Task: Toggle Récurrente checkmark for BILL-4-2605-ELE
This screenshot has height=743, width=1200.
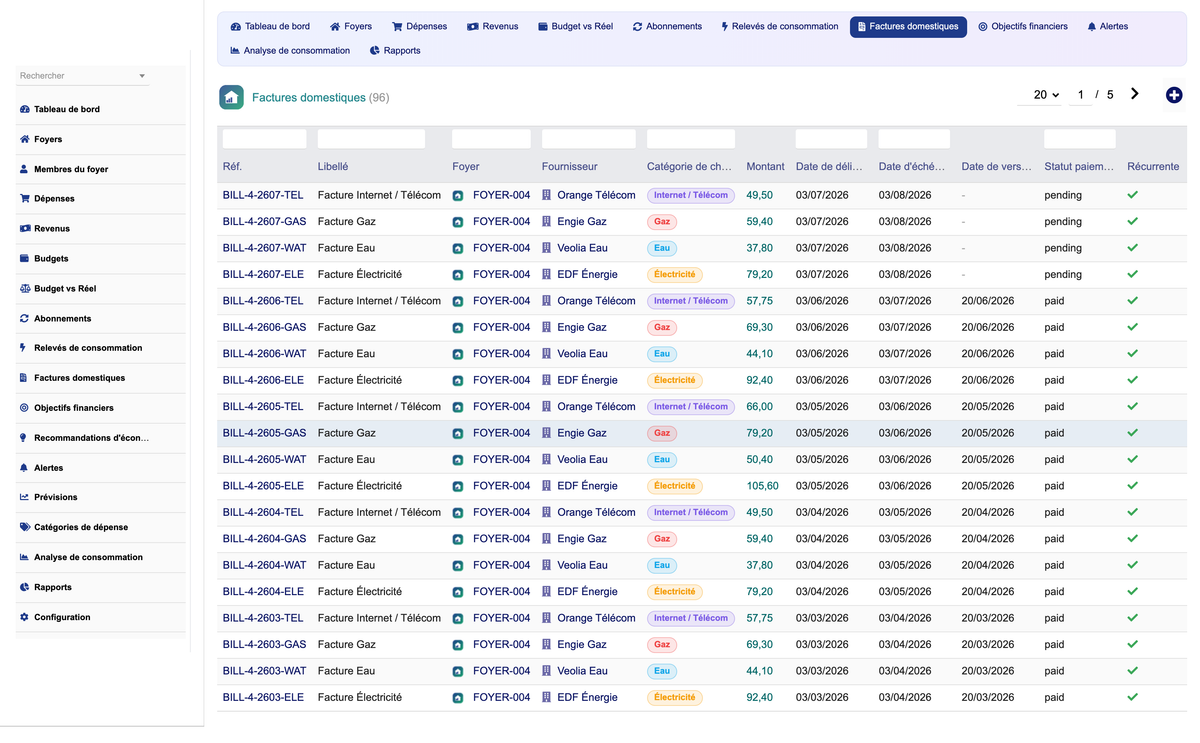Action: pos(1132,486)
